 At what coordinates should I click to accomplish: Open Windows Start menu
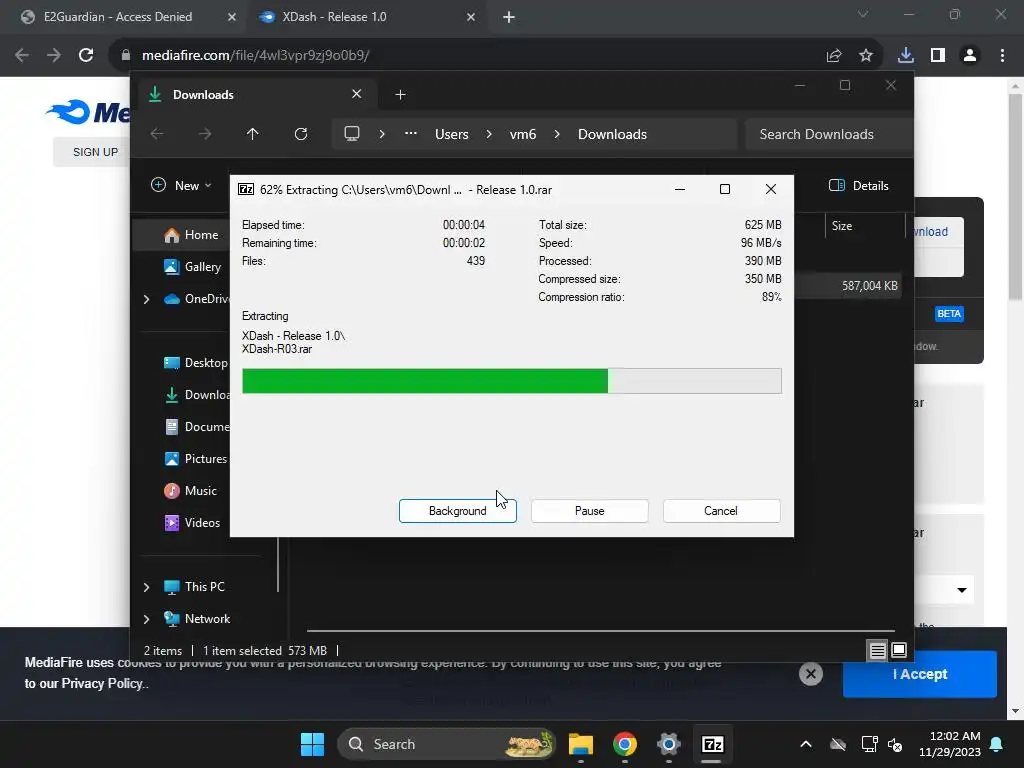[x=312, y=744]
